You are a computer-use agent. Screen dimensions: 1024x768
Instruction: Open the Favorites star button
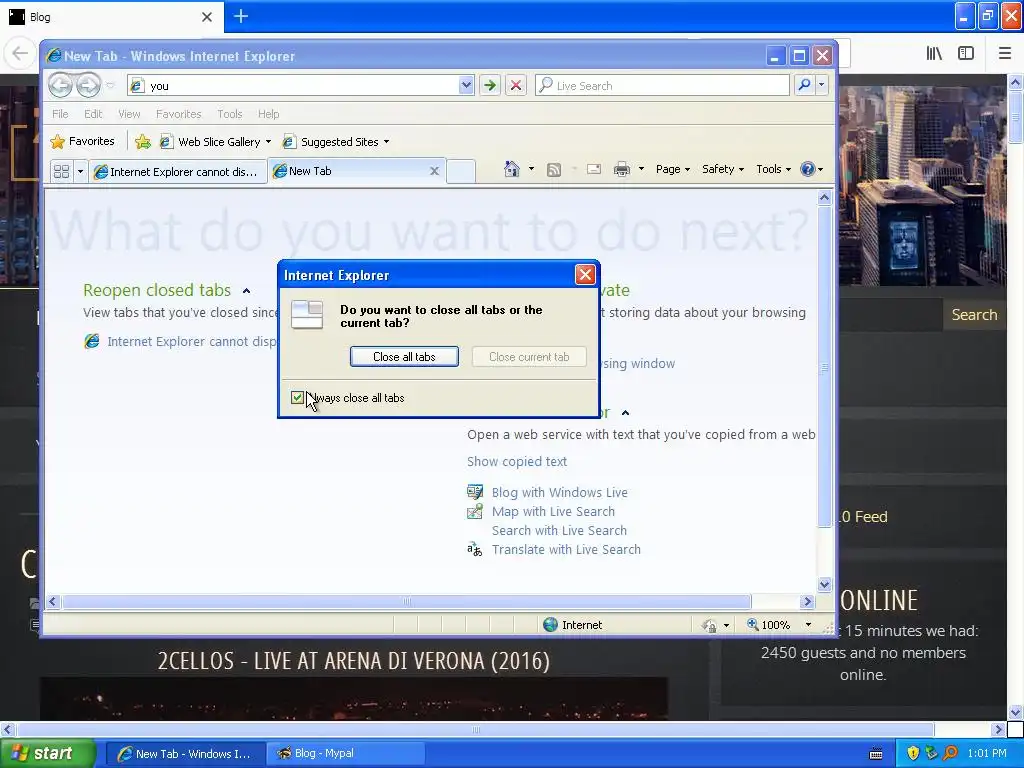click(x=83, y=141)
